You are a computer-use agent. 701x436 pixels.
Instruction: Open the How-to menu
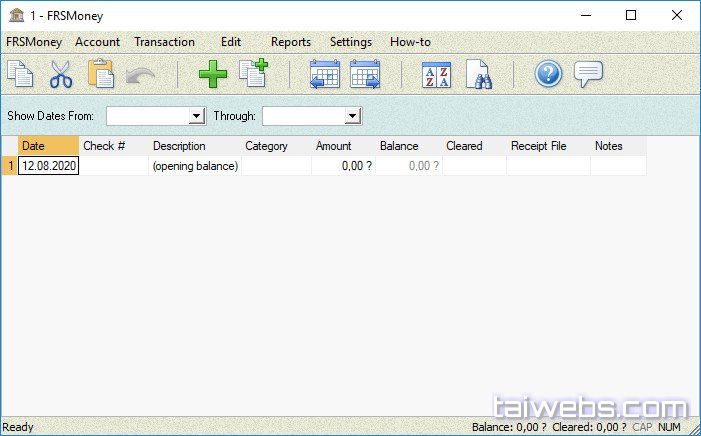[410, 42]
